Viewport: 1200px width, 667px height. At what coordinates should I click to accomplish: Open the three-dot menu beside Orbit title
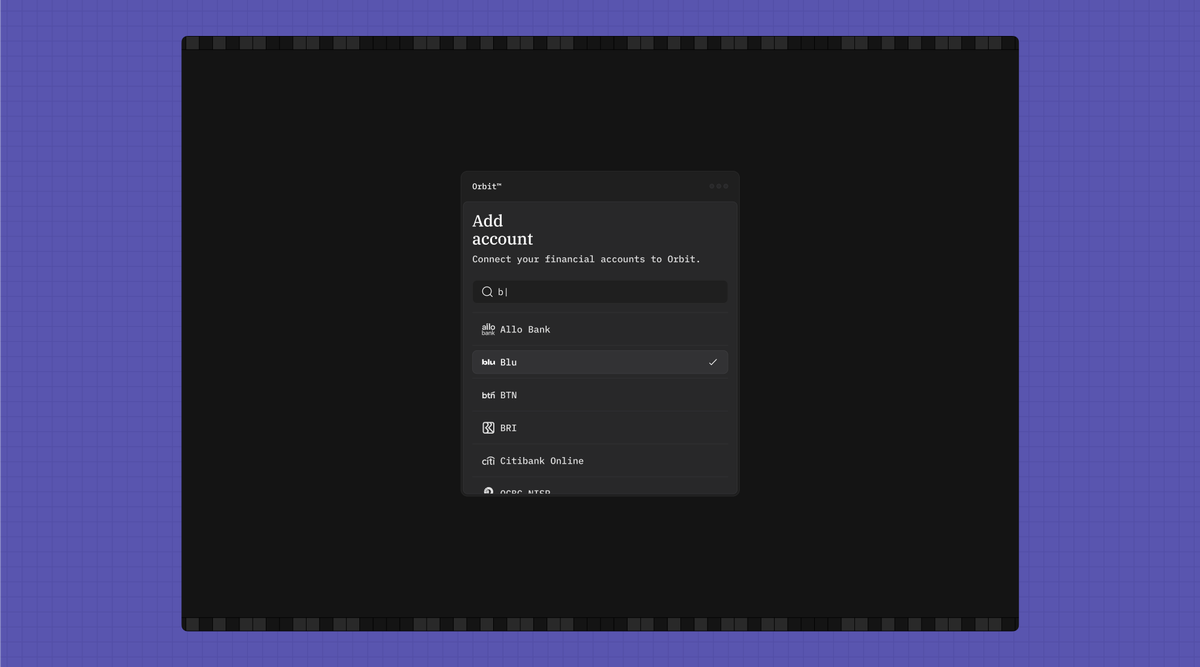tap(718, 186)
